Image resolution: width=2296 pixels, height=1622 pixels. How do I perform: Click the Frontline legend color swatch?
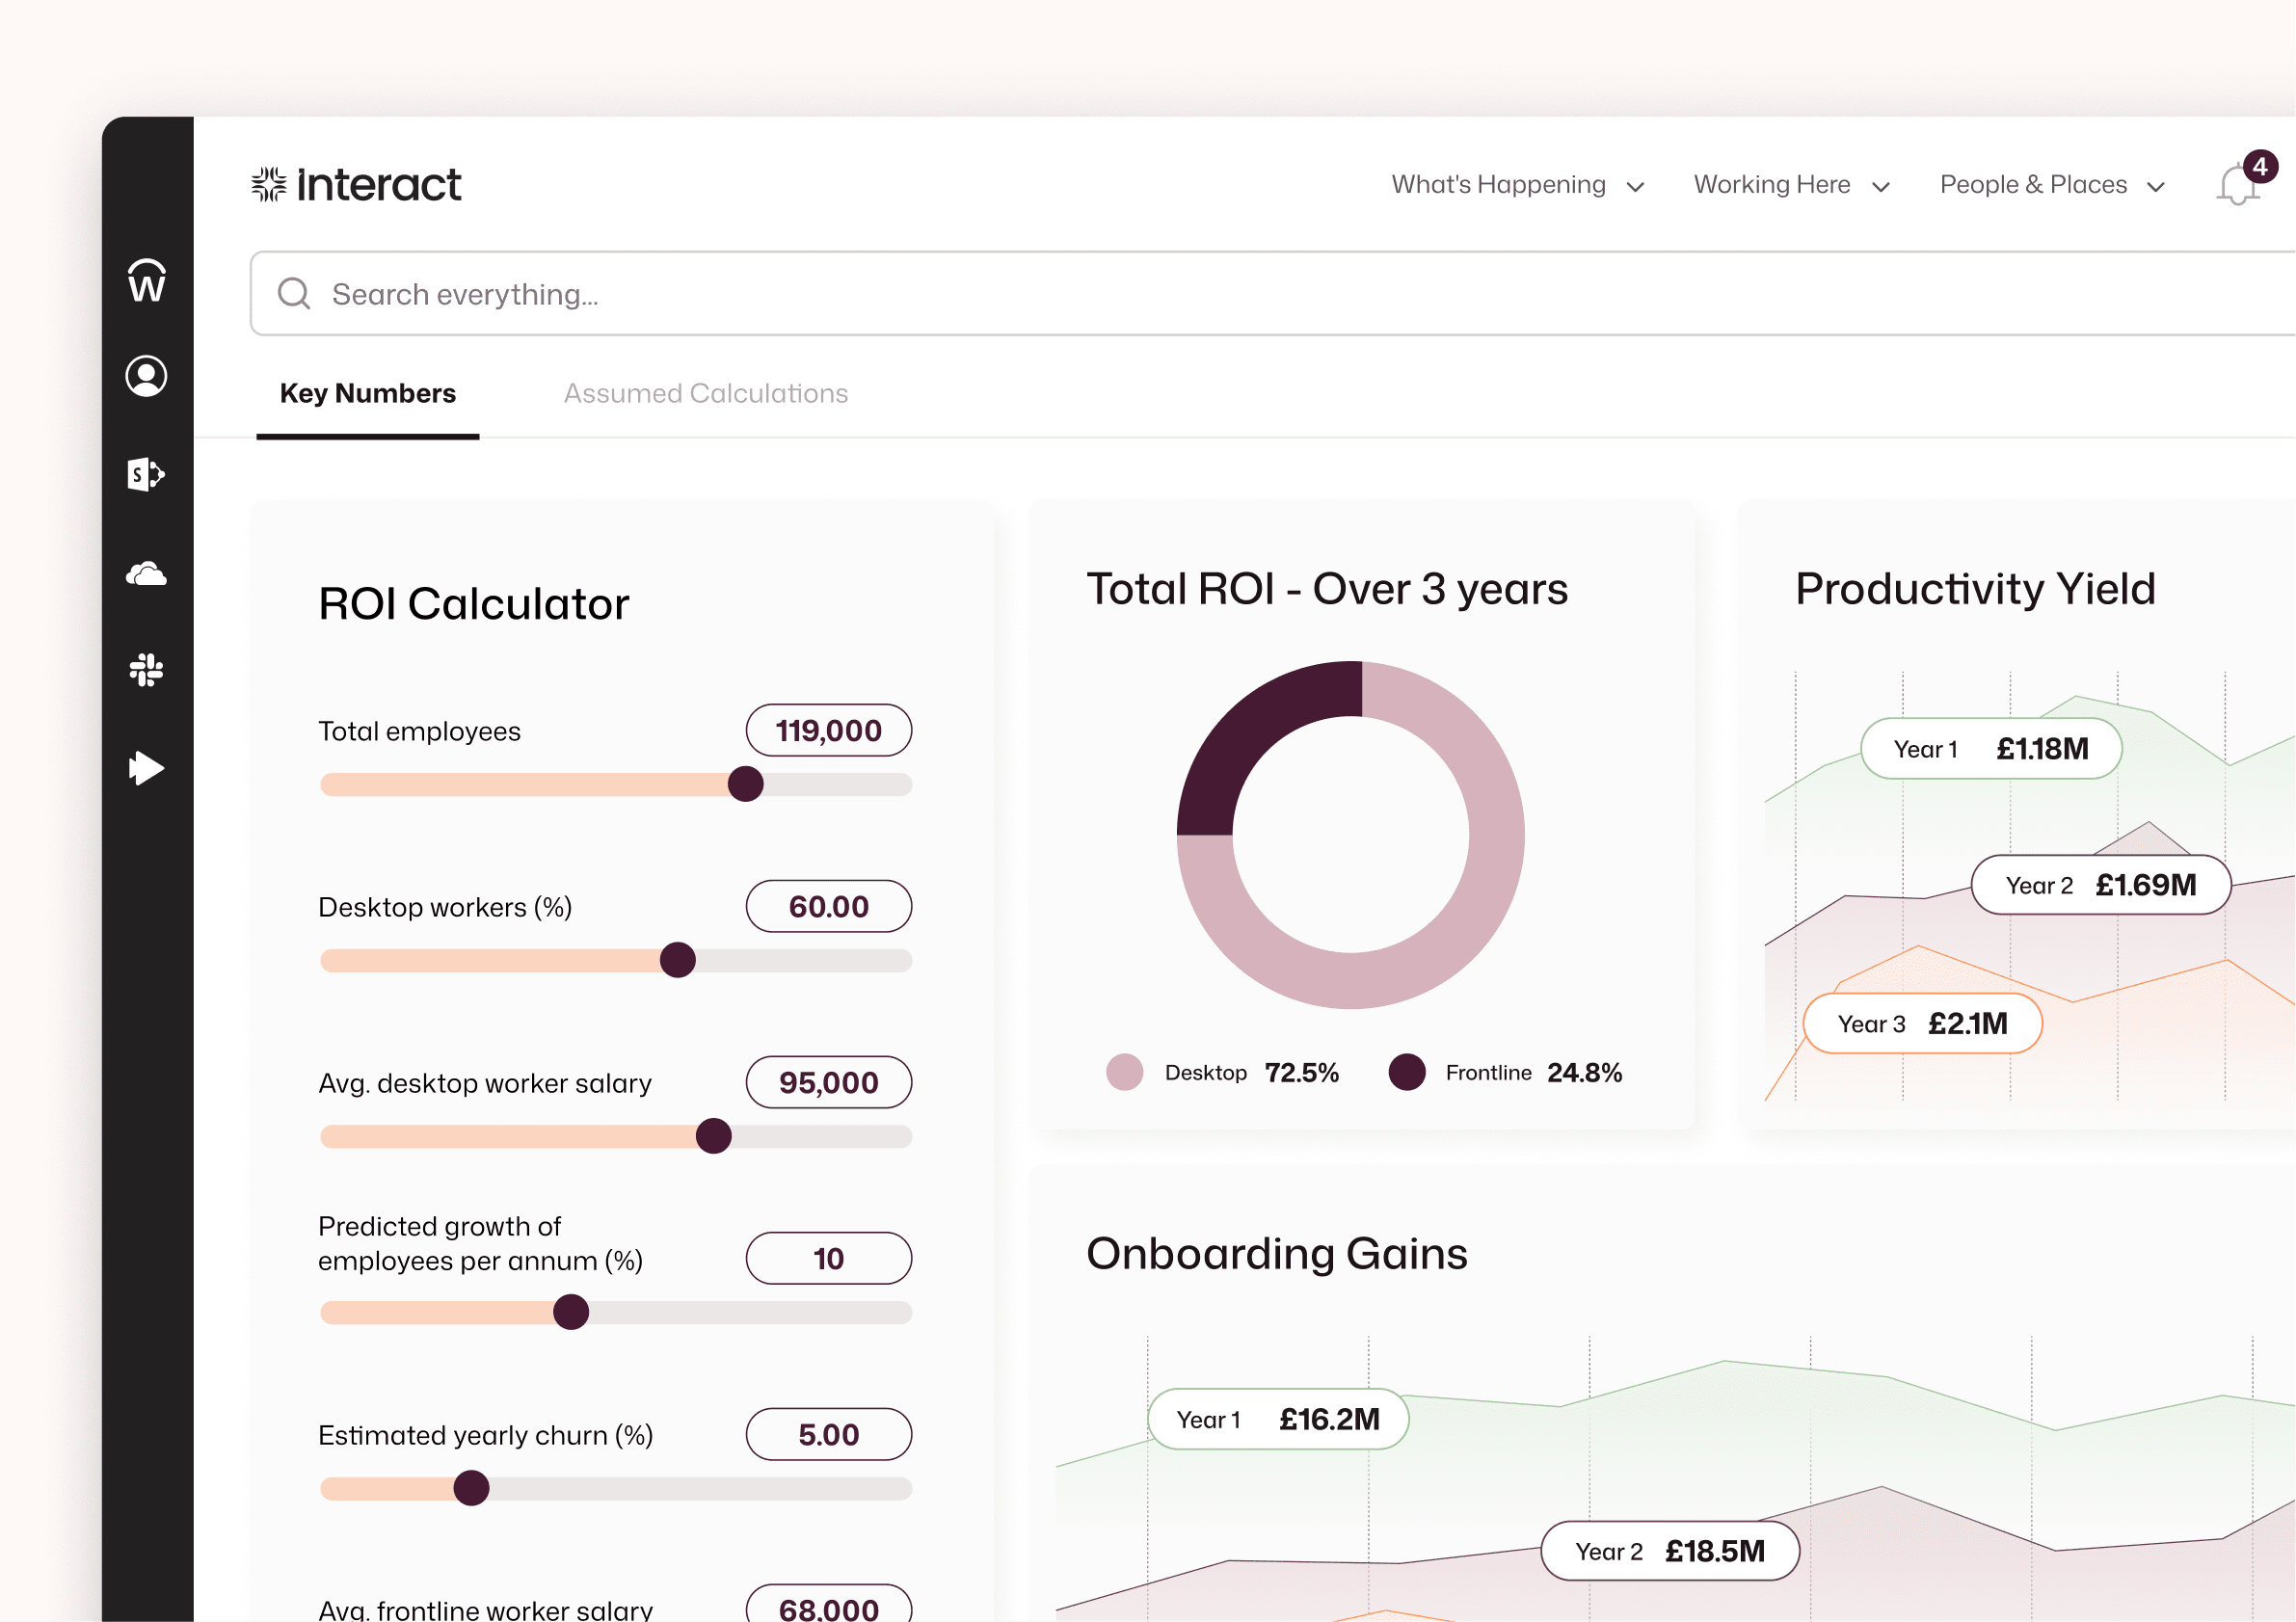(1407, 1072)
